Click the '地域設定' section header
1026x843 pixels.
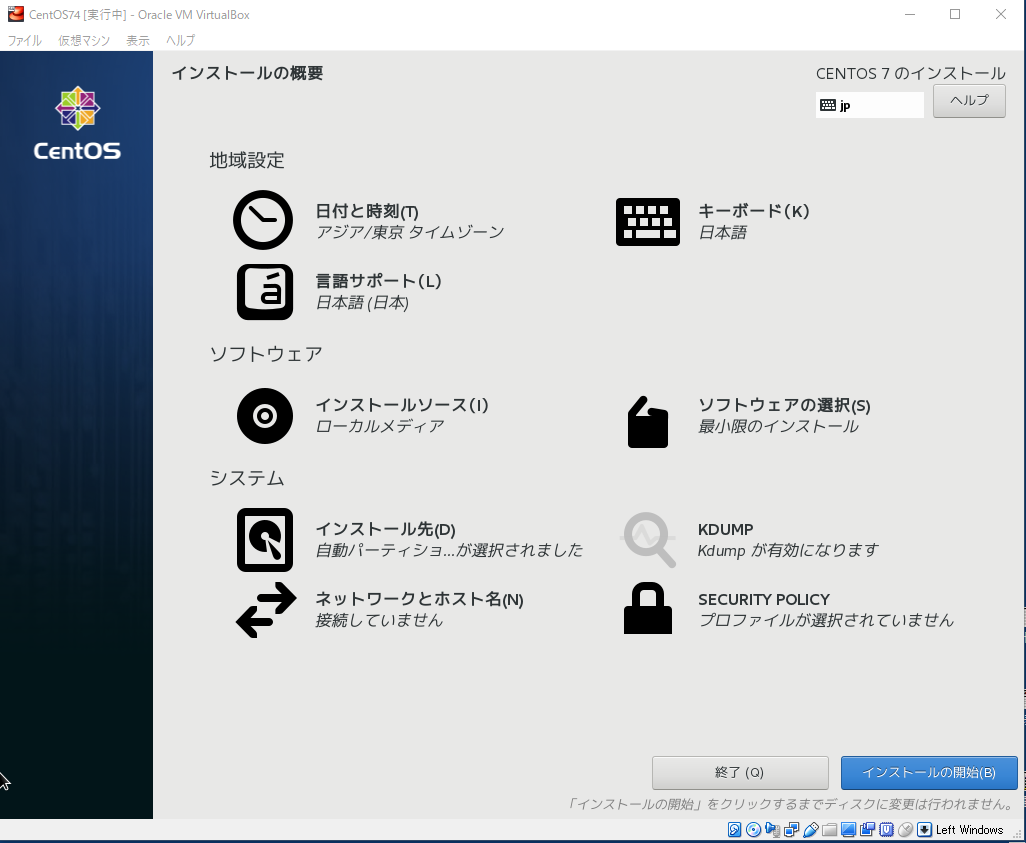click(247, 160)
